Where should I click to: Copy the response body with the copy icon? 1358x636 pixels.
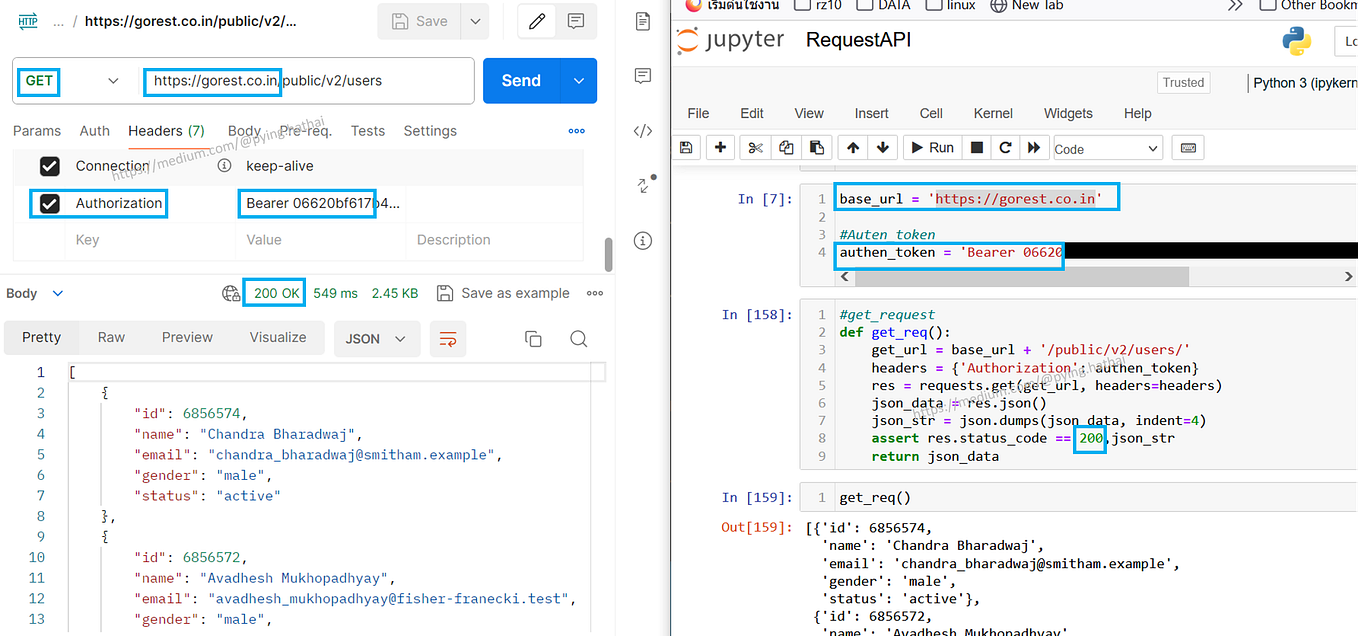pos(533,339)
